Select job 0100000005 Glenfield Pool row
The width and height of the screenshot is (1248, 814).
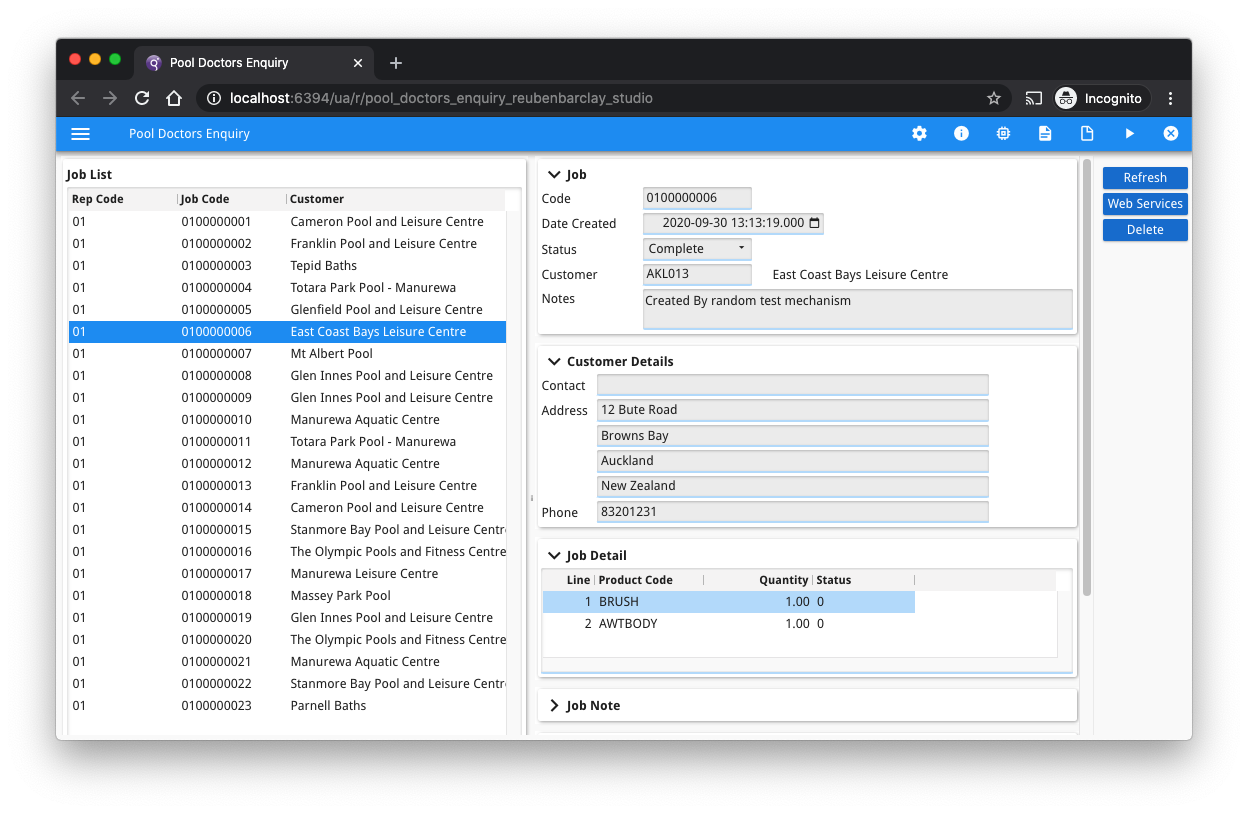[x=287, y=310]
